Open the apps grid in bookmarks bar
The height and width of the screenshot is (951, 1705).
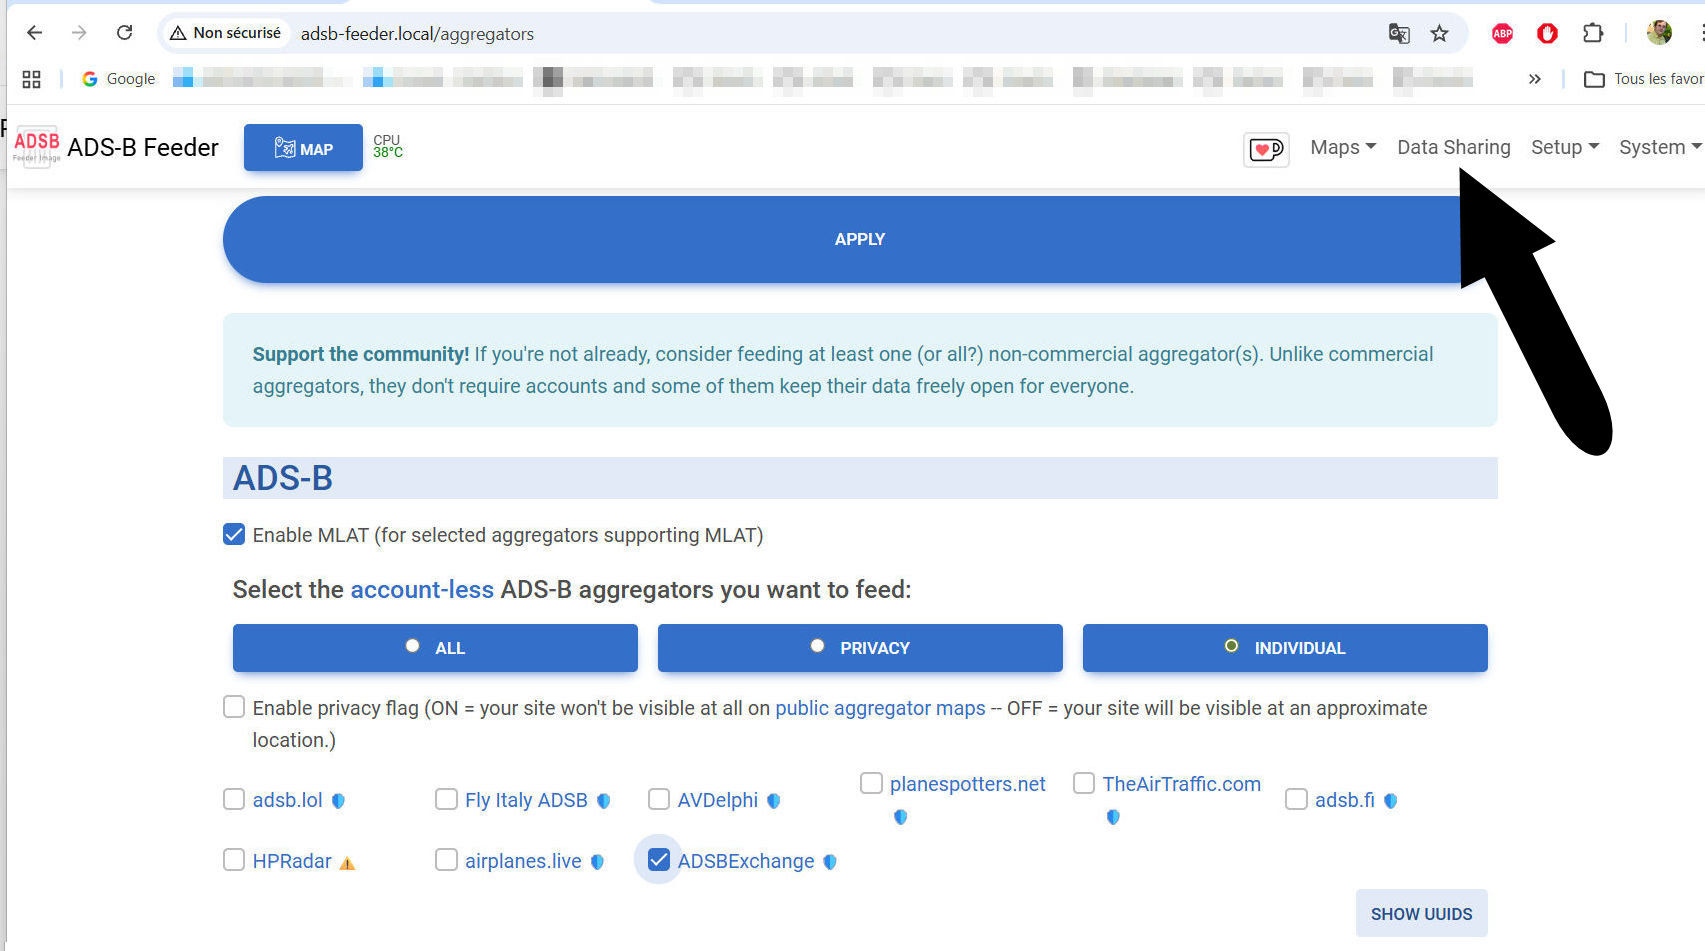pyautogui.click(x=31, y=79)
